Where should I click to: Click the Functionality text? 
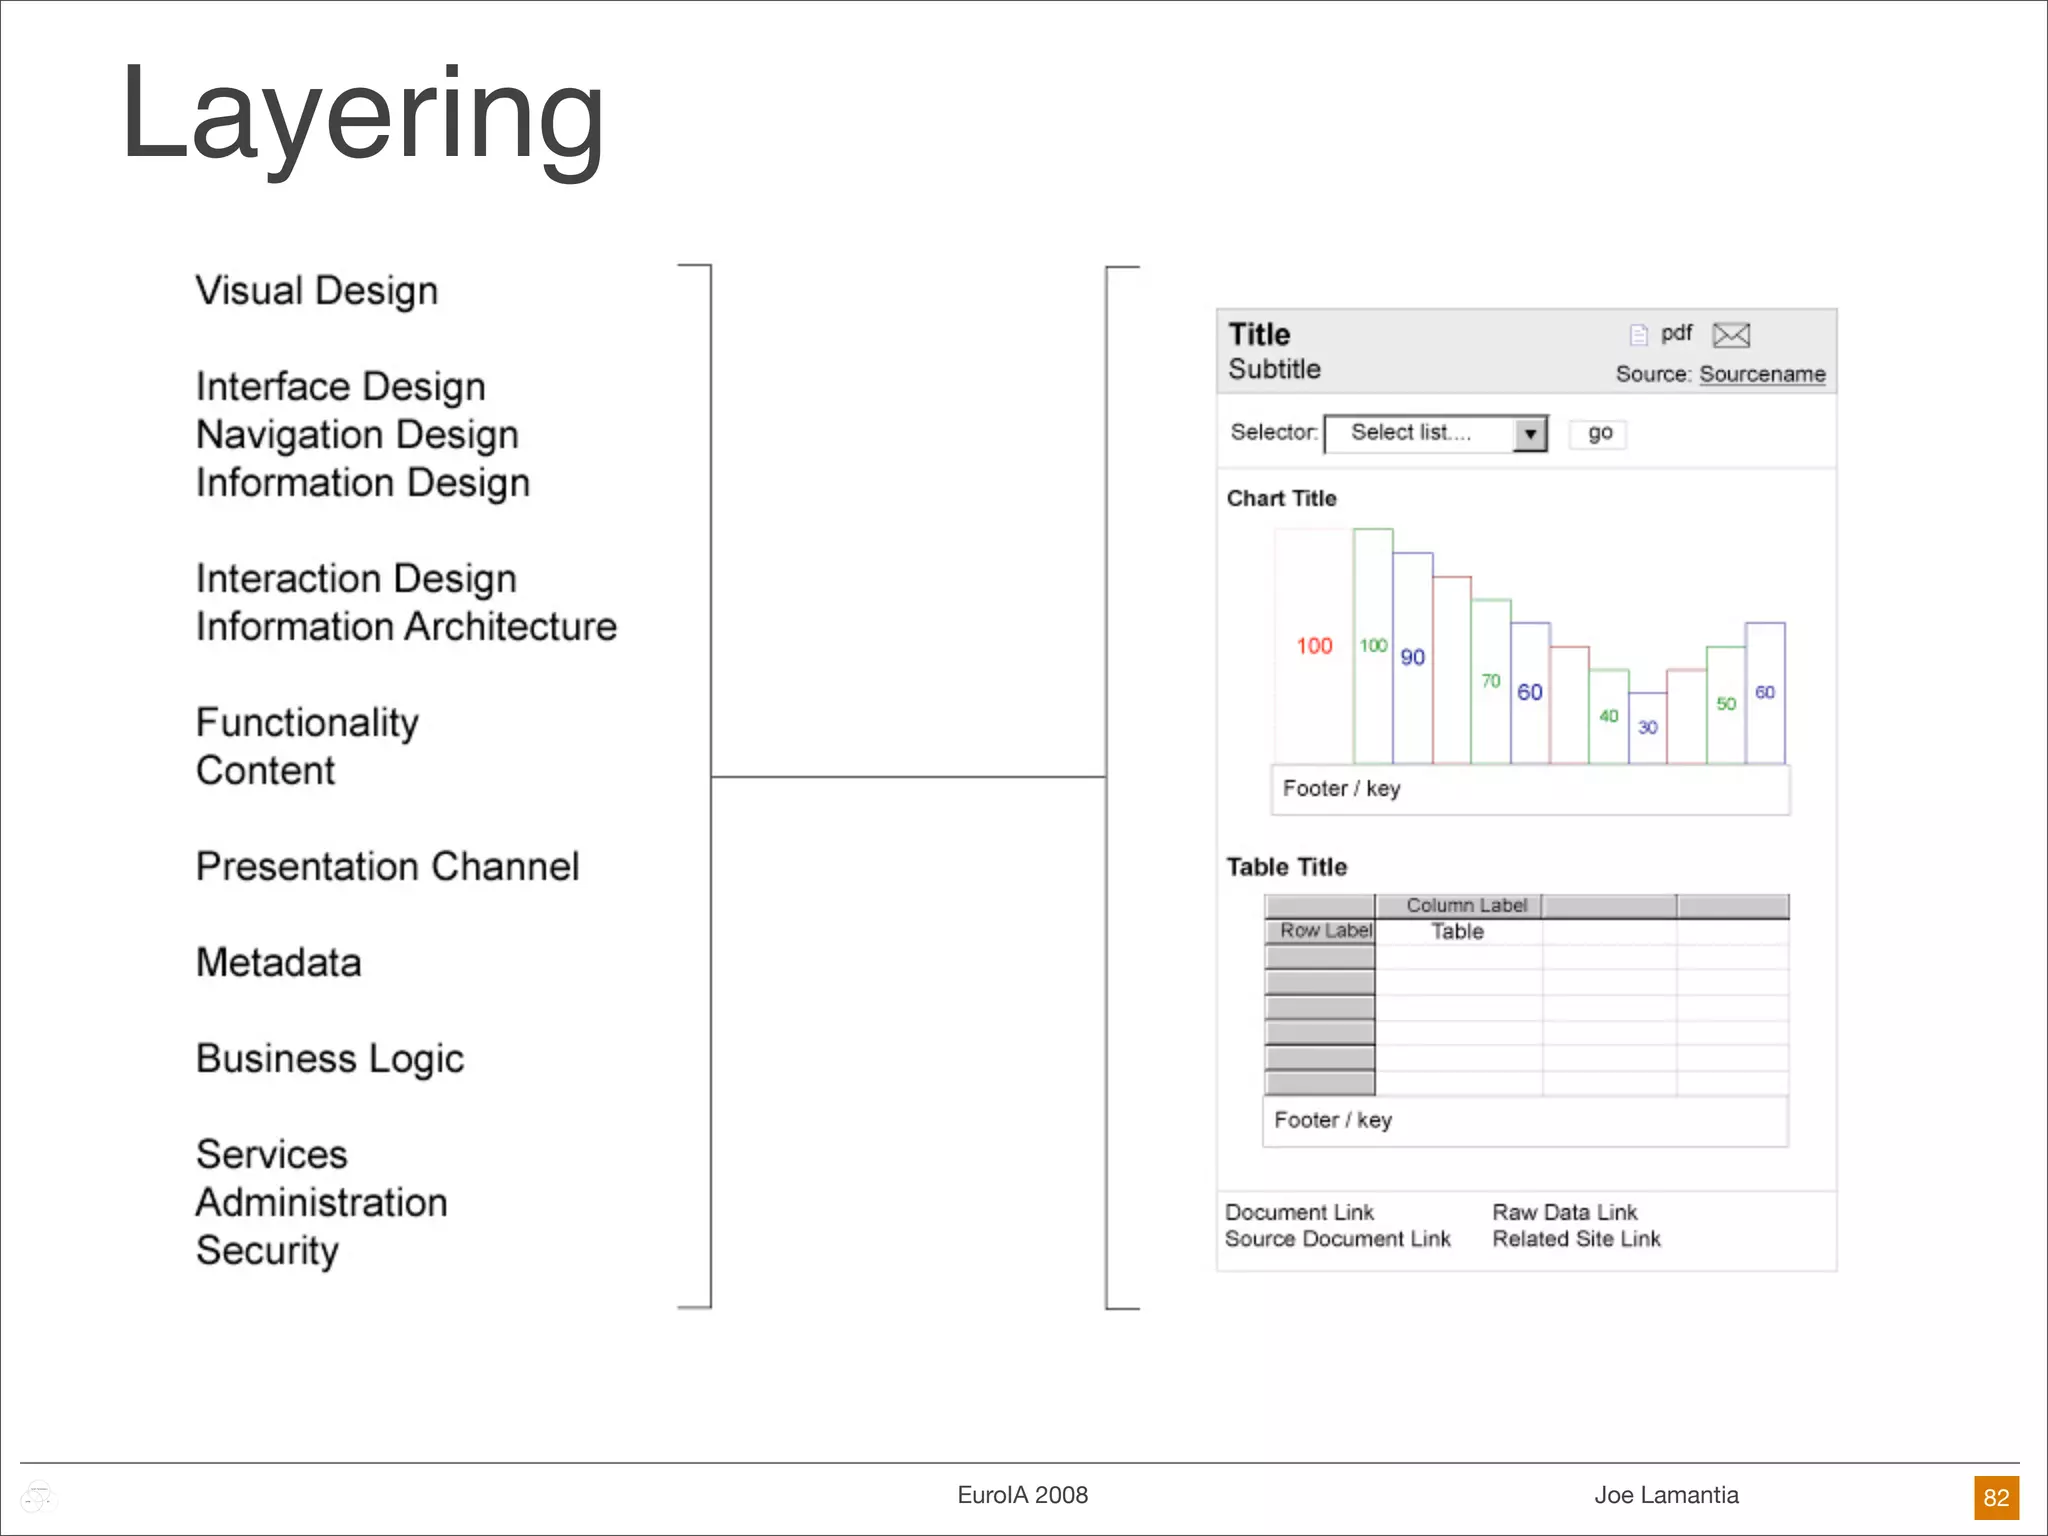[x=307, y=723]
